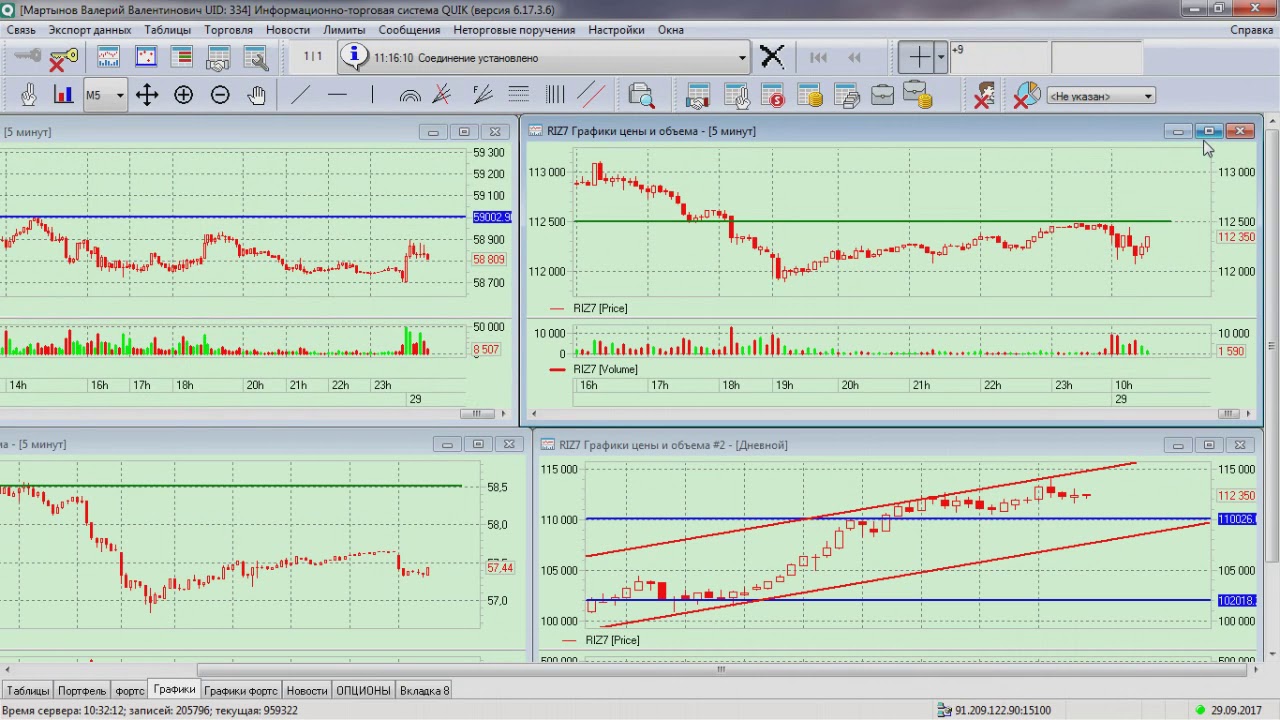Open the Экспорт данных menu
The height and width of the screenshot is (720, 1280).
pos(90,30)
